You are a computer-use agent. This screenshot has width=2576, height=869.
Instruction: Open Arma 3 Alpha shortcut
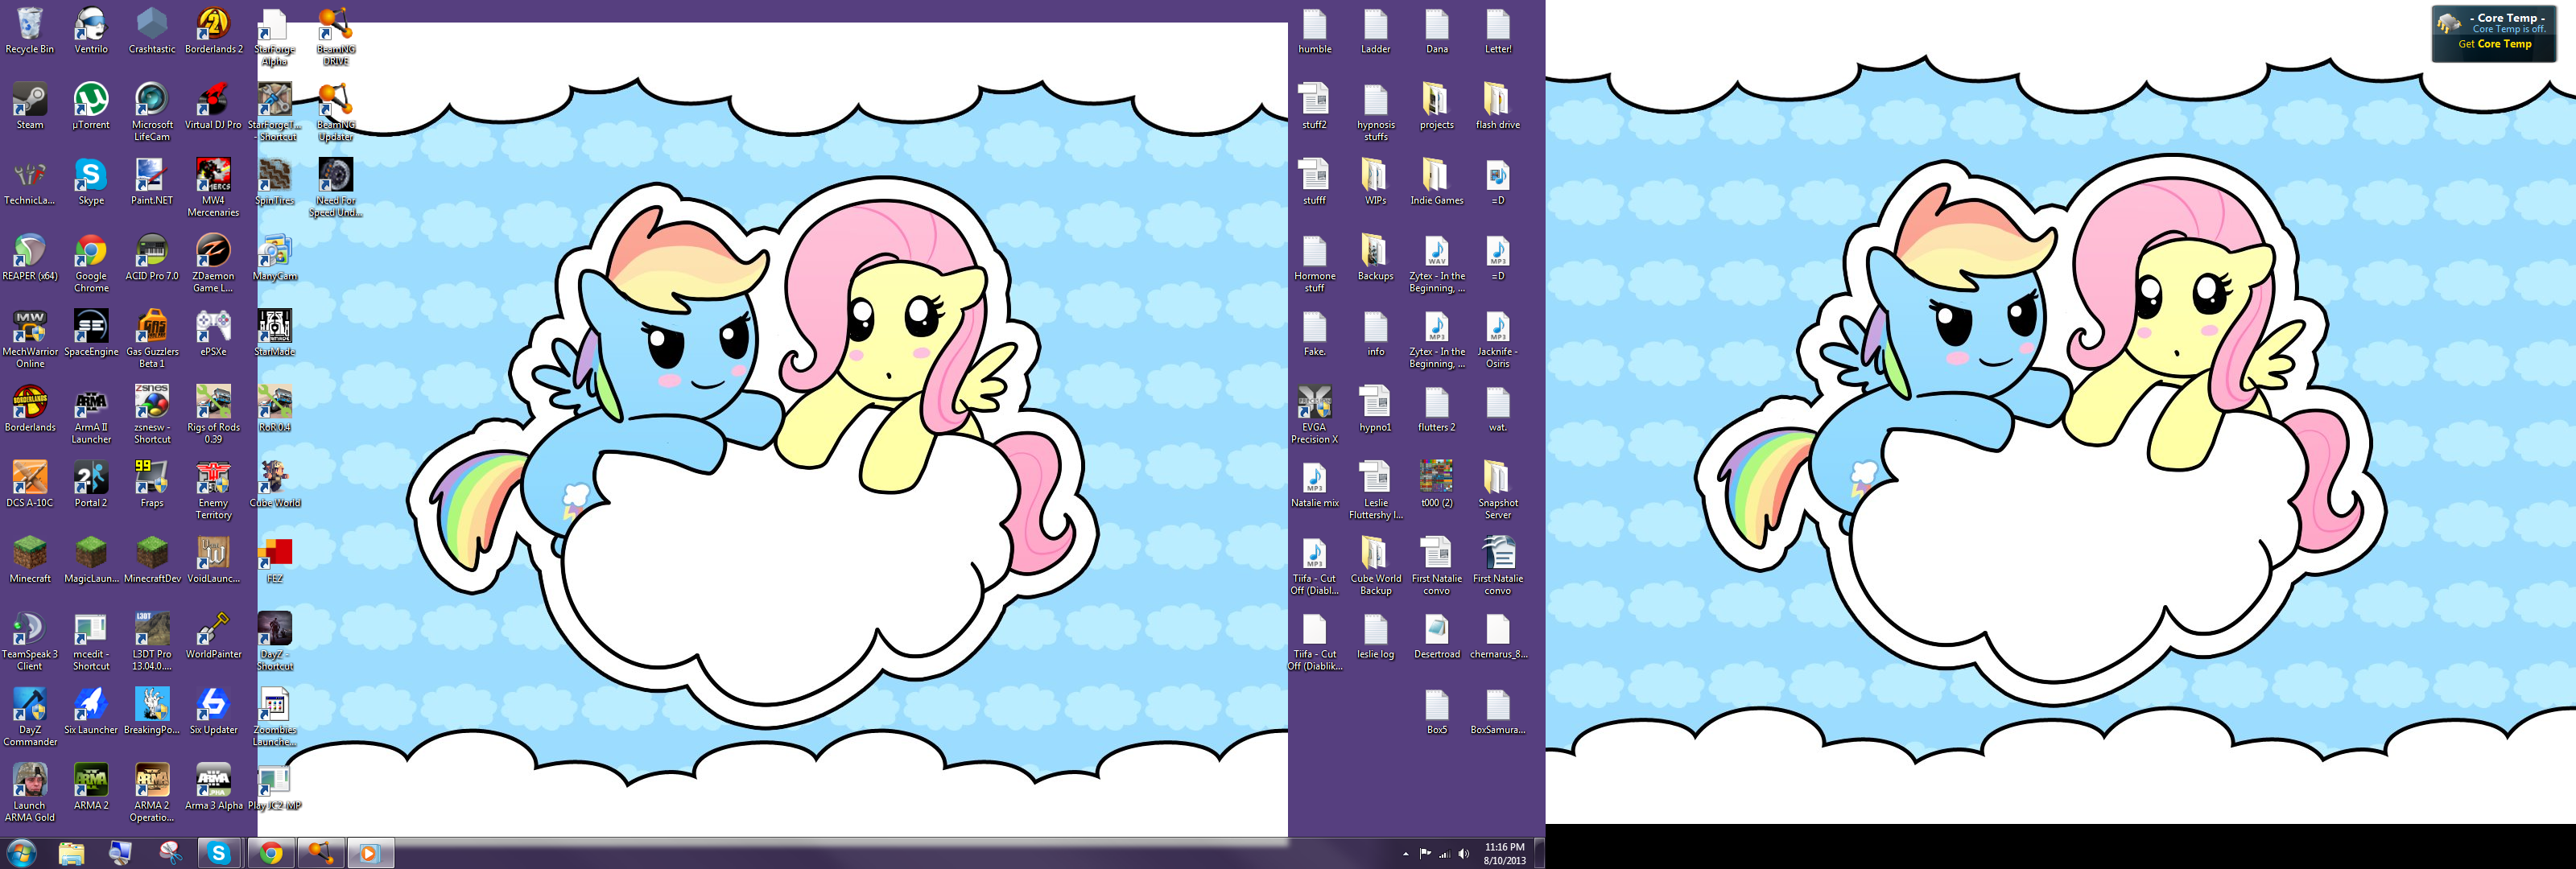coord(213,787)
